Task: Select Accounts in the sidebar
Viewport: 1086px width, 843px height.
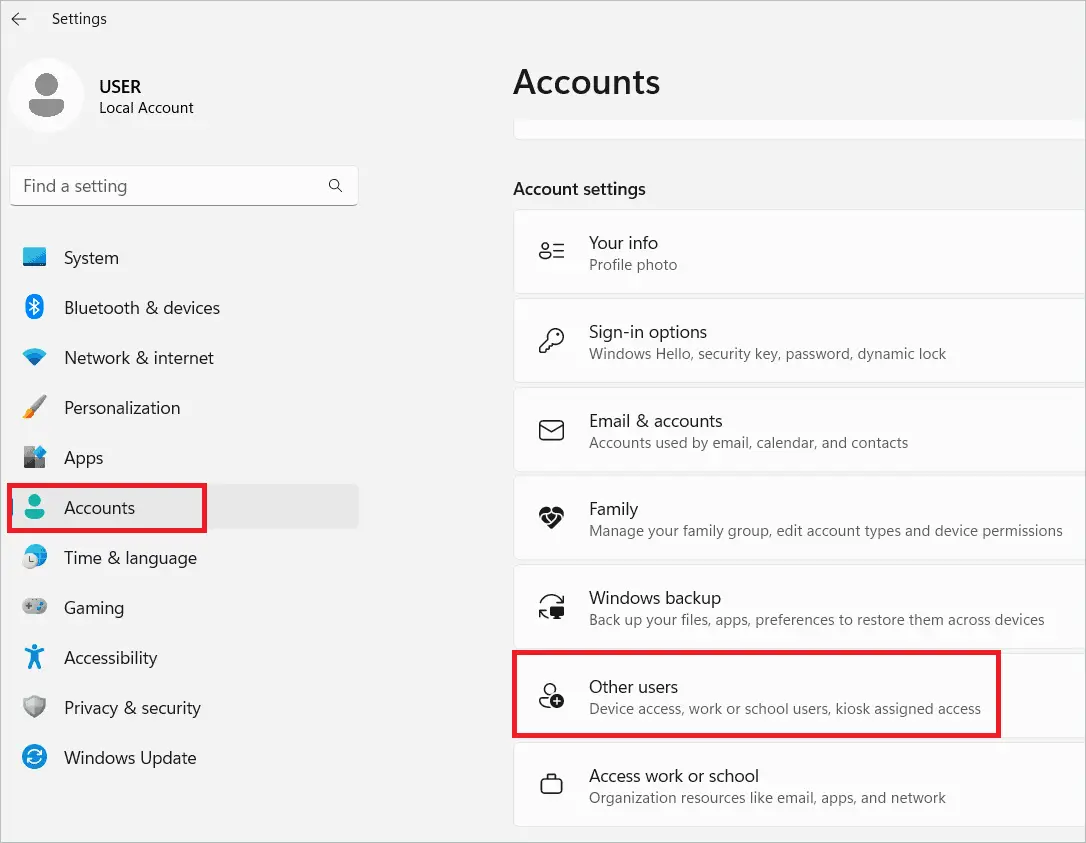Action: (184, 507)
